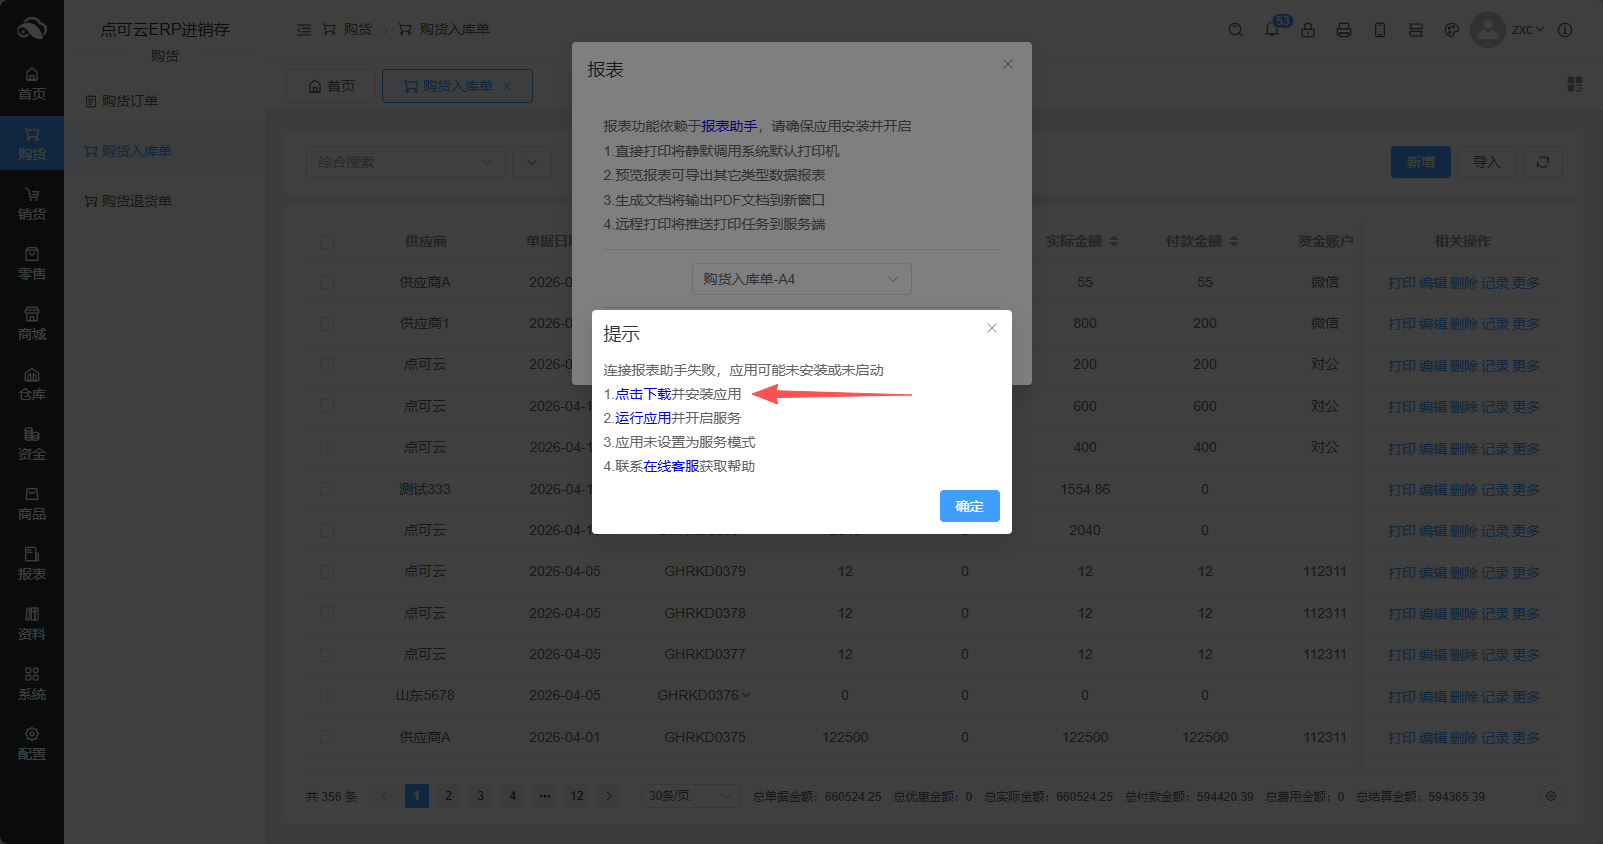
Task: Select the checkbox for 山东5678 row
Action: 327,696
